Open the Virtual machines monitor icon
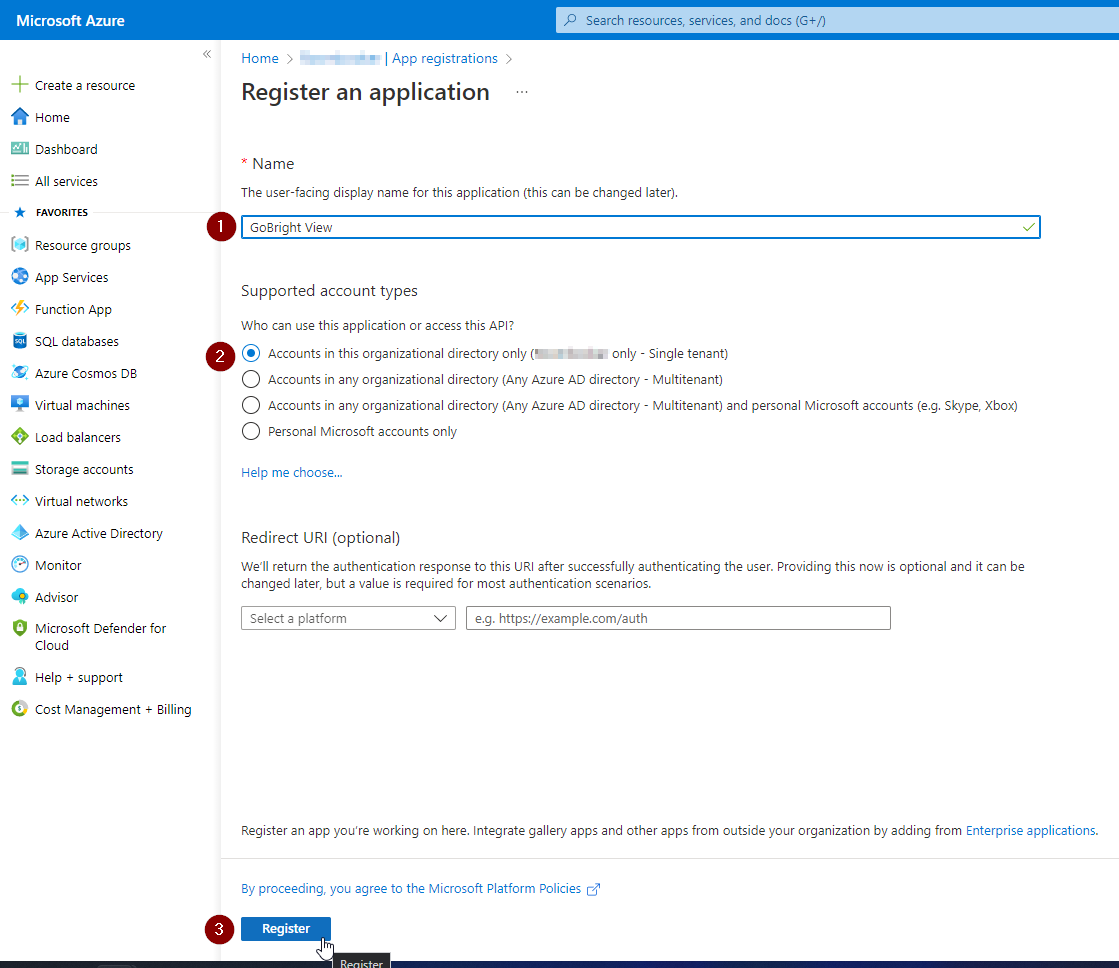This screenshot has width=1119, height=968. pyautogui.click(x=20, y=404)
